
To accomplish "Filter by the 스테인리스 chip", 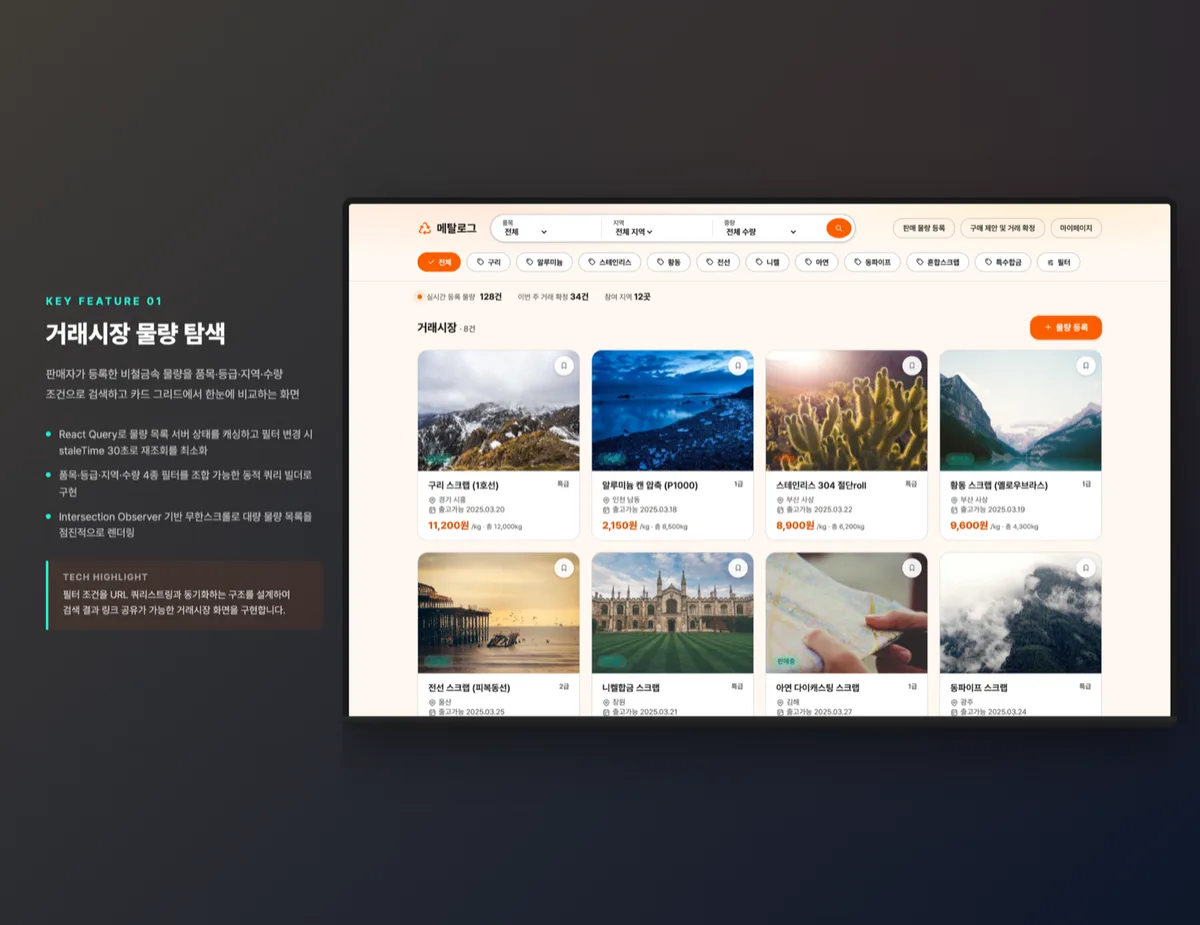I will (608, 262).
